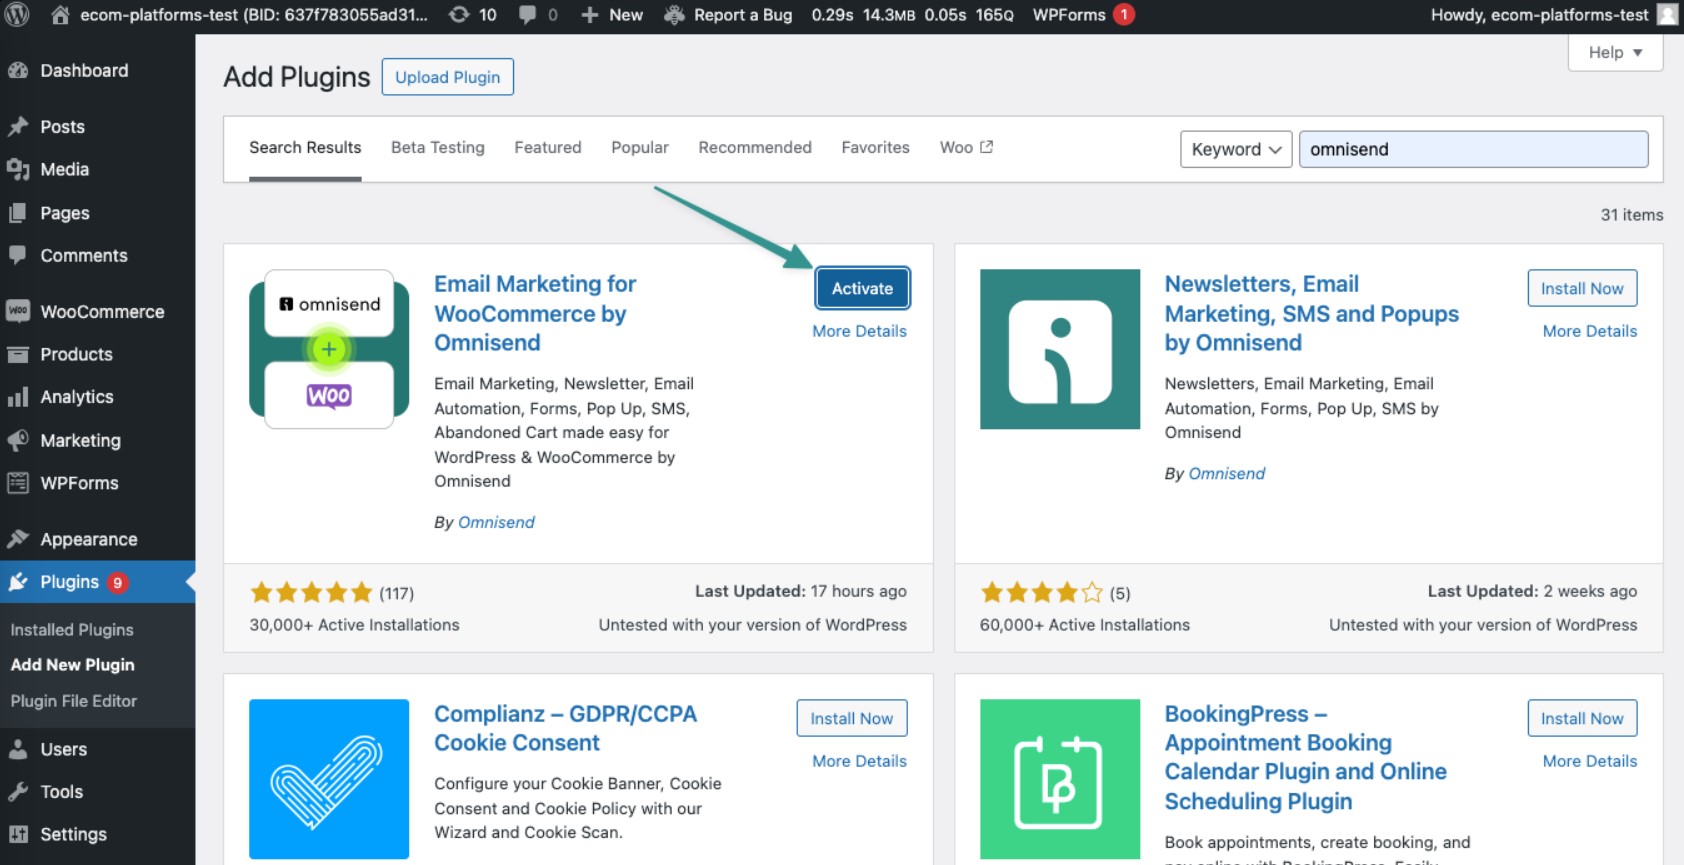The width and height of the screenshot is (1684, 865).
Task: Click the WordPress logo in admin bar
Action: coord(17,15)
